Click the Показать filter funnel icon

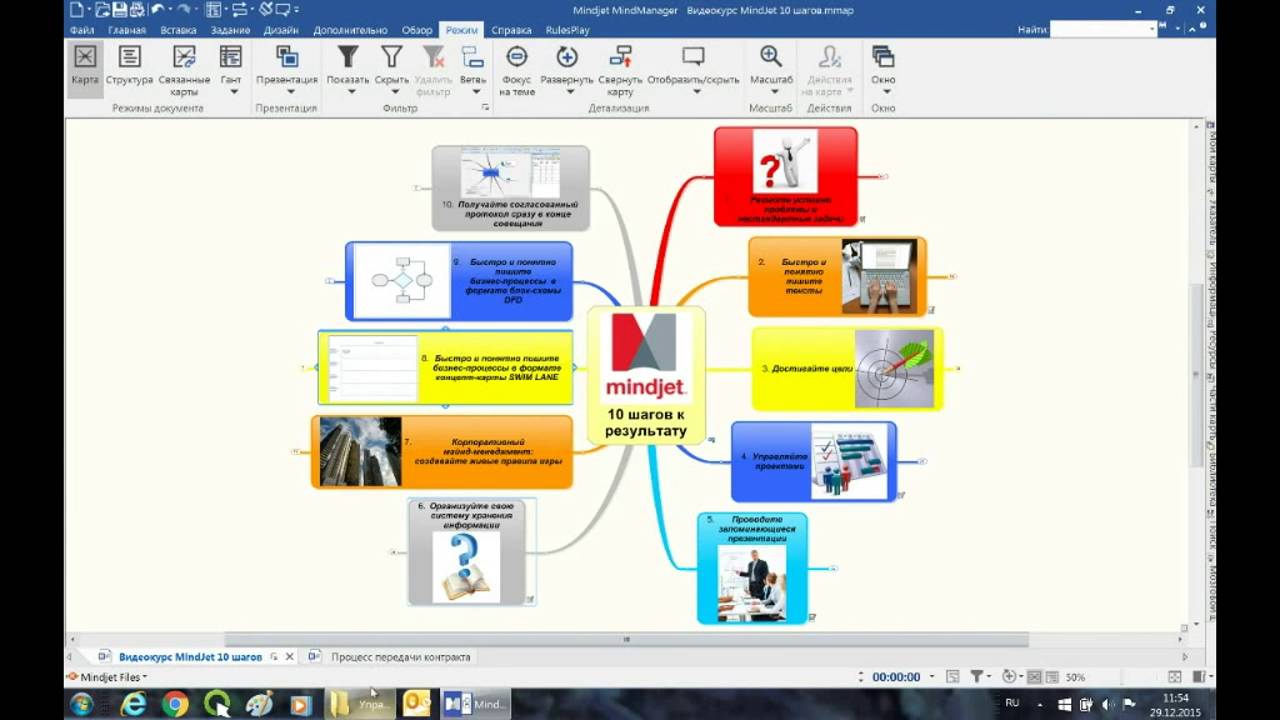pyautogui.click(x=347, y=56)
